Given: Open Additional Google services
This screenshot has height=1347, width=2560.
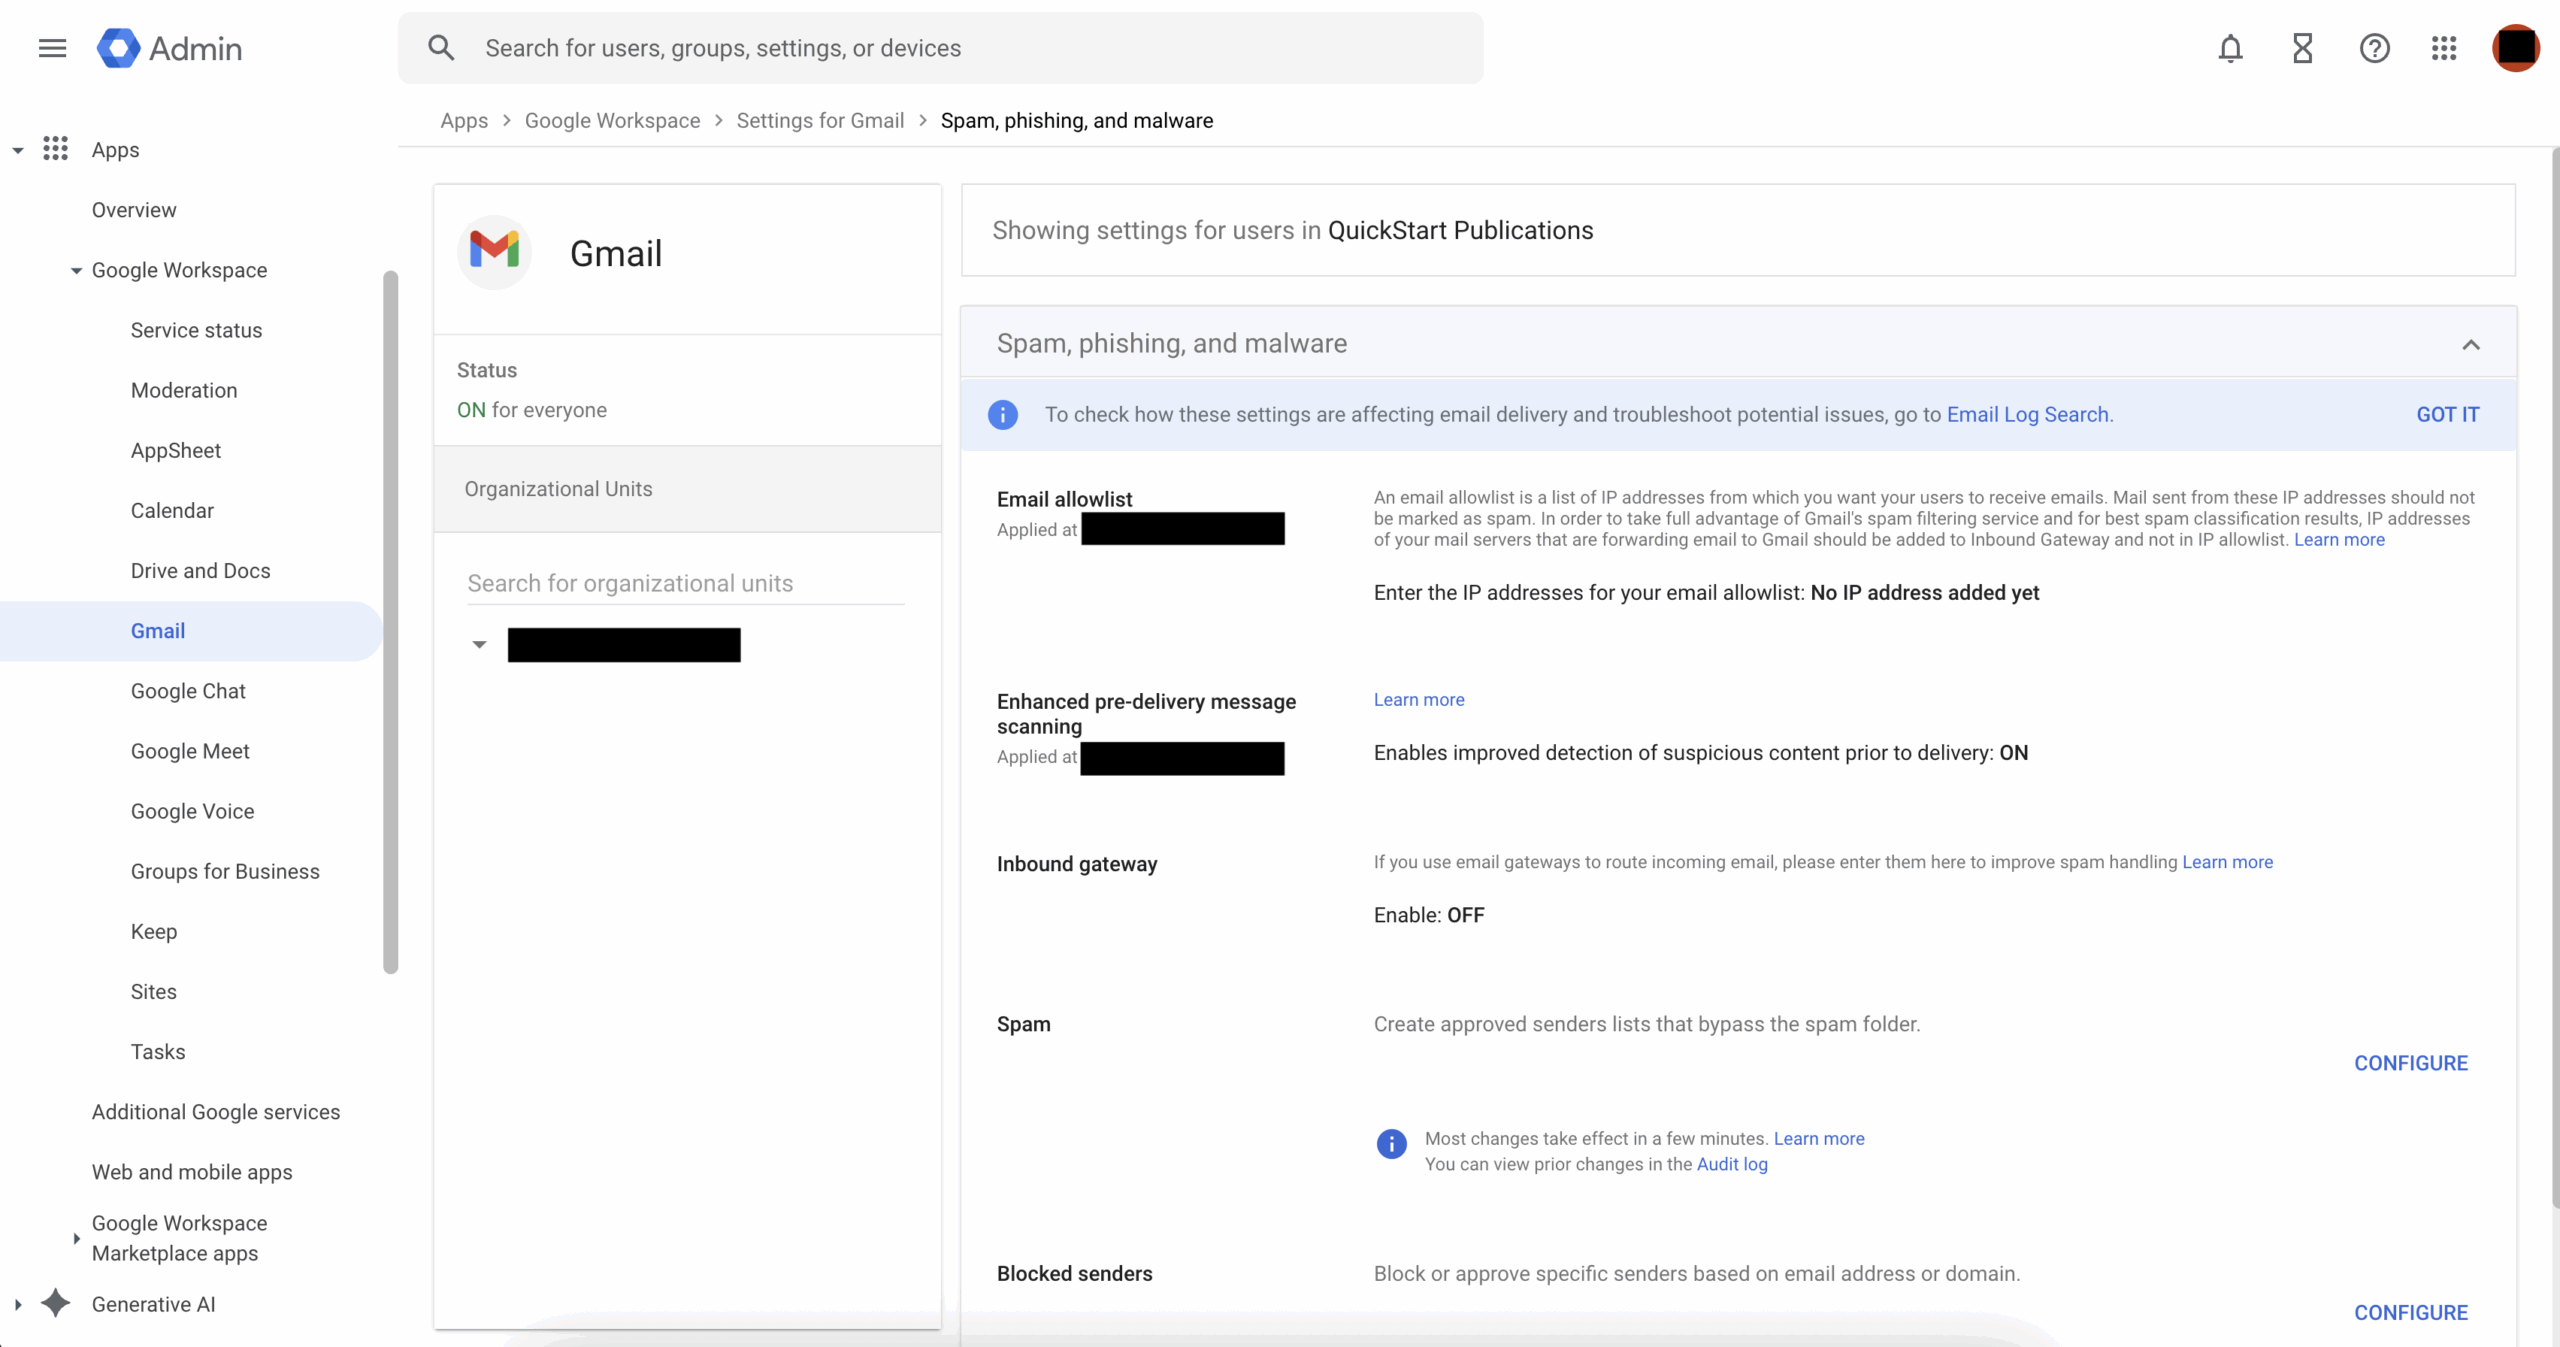Looking at the screenshot, I should point(216,1111).
